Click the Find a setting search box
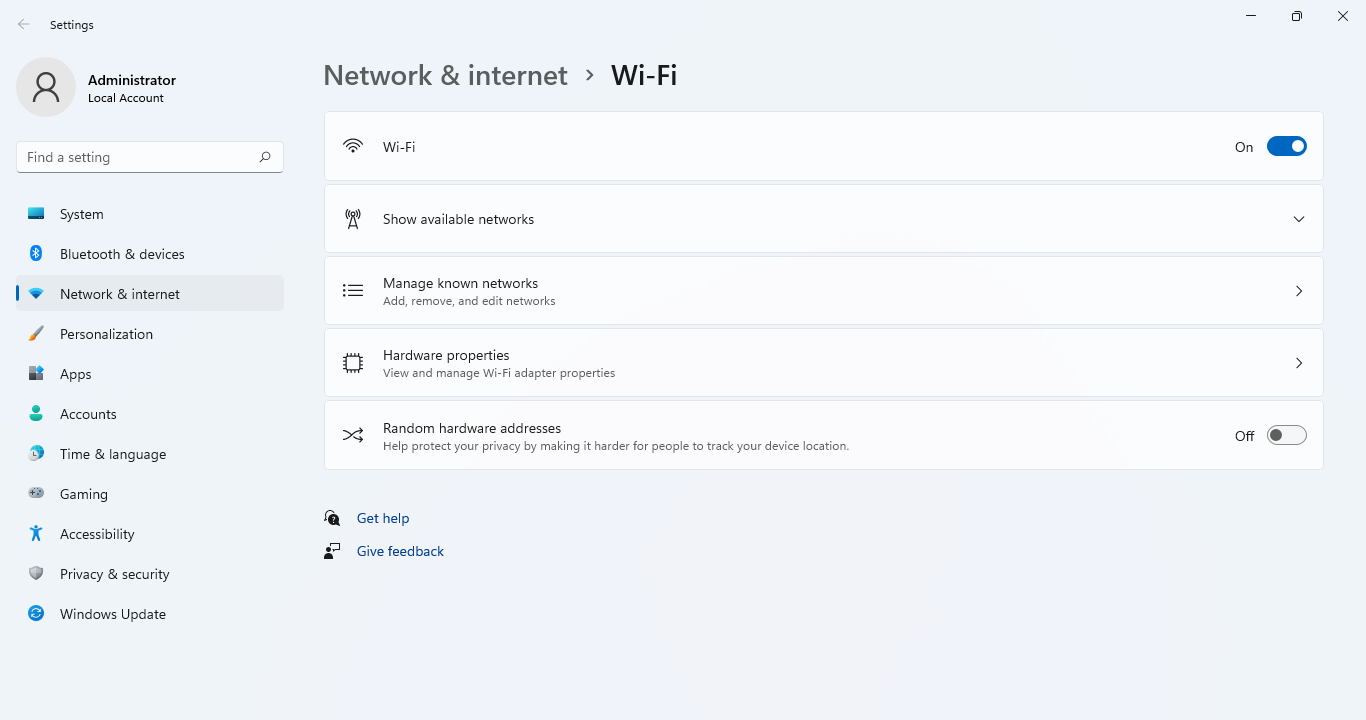This screenshot has width=1366, height=720. [149, 157]
